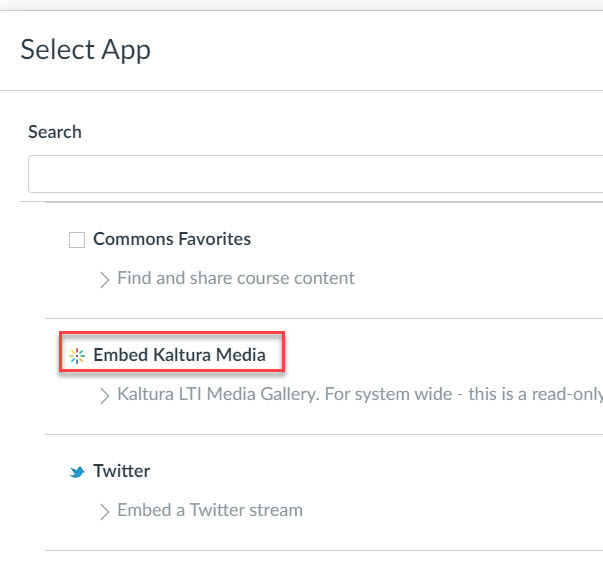Image resolution: width=603 pixels, height=562 pixels.
Task: Click the Search field label
Action: [x=55, y=132]
